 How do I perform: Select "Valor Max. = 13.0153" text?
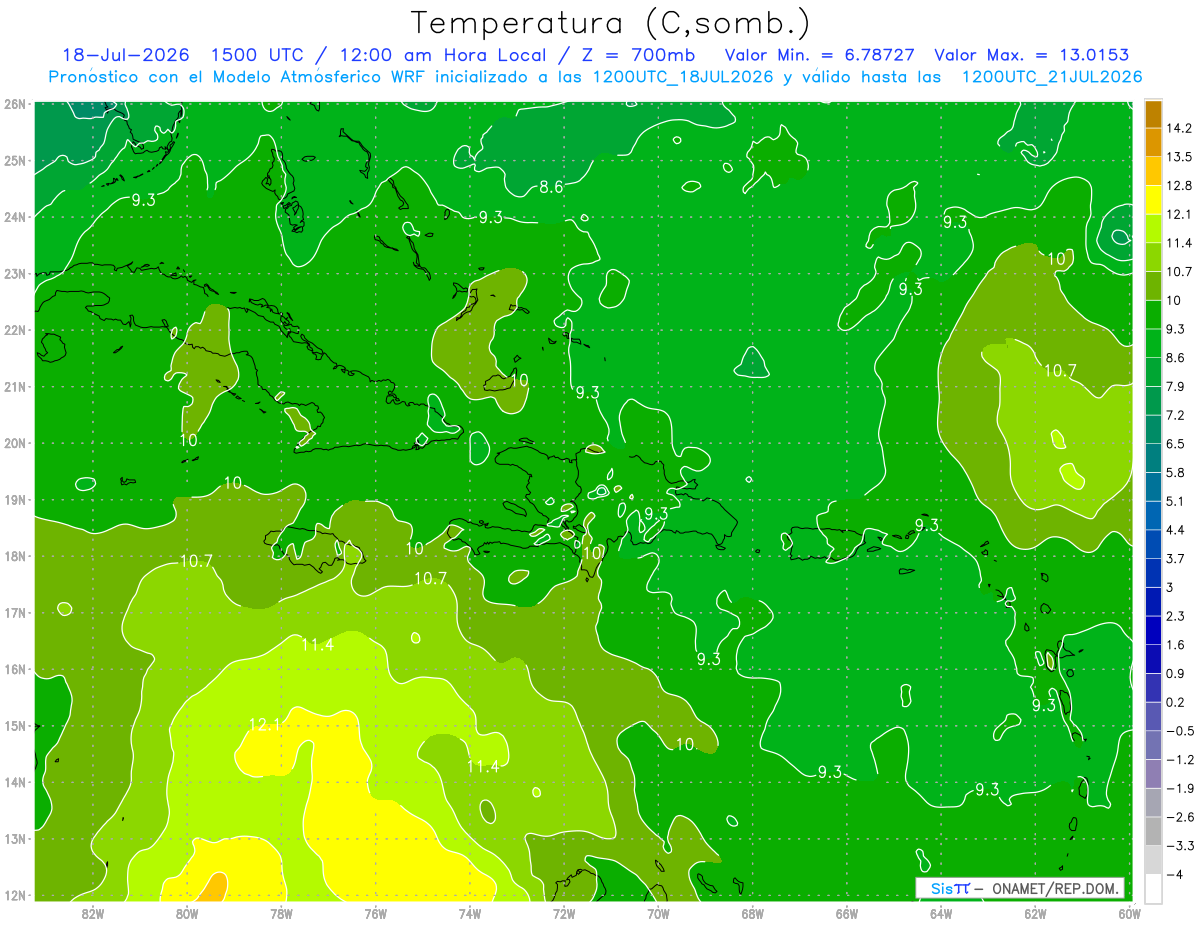pos(1031,55)
